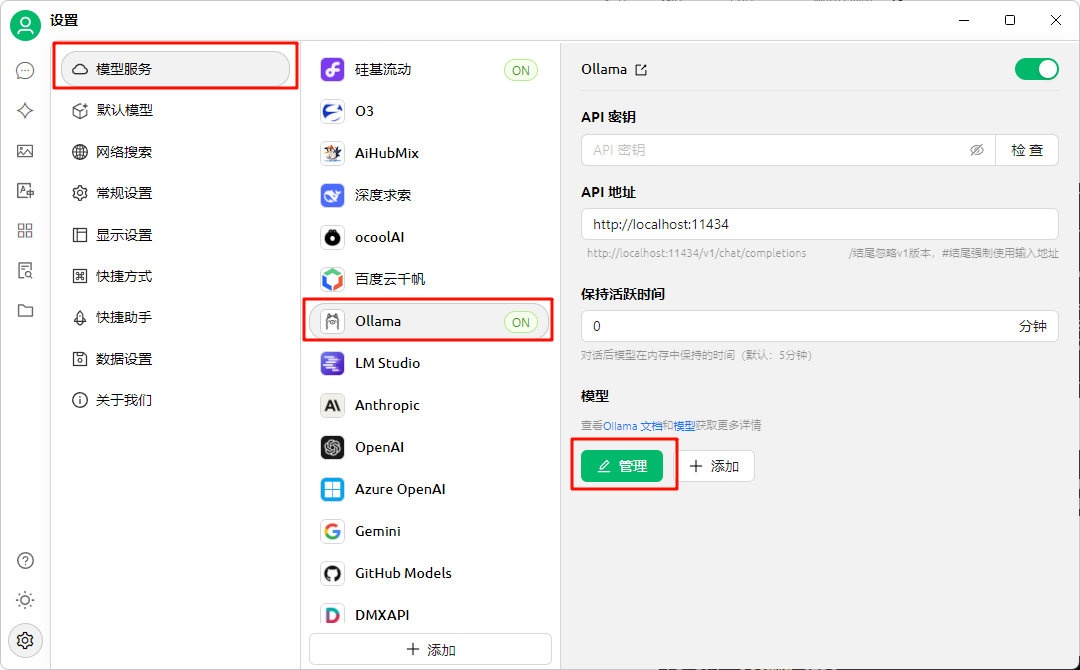Select 常规设置 settings menu

[x=176, y=193]
